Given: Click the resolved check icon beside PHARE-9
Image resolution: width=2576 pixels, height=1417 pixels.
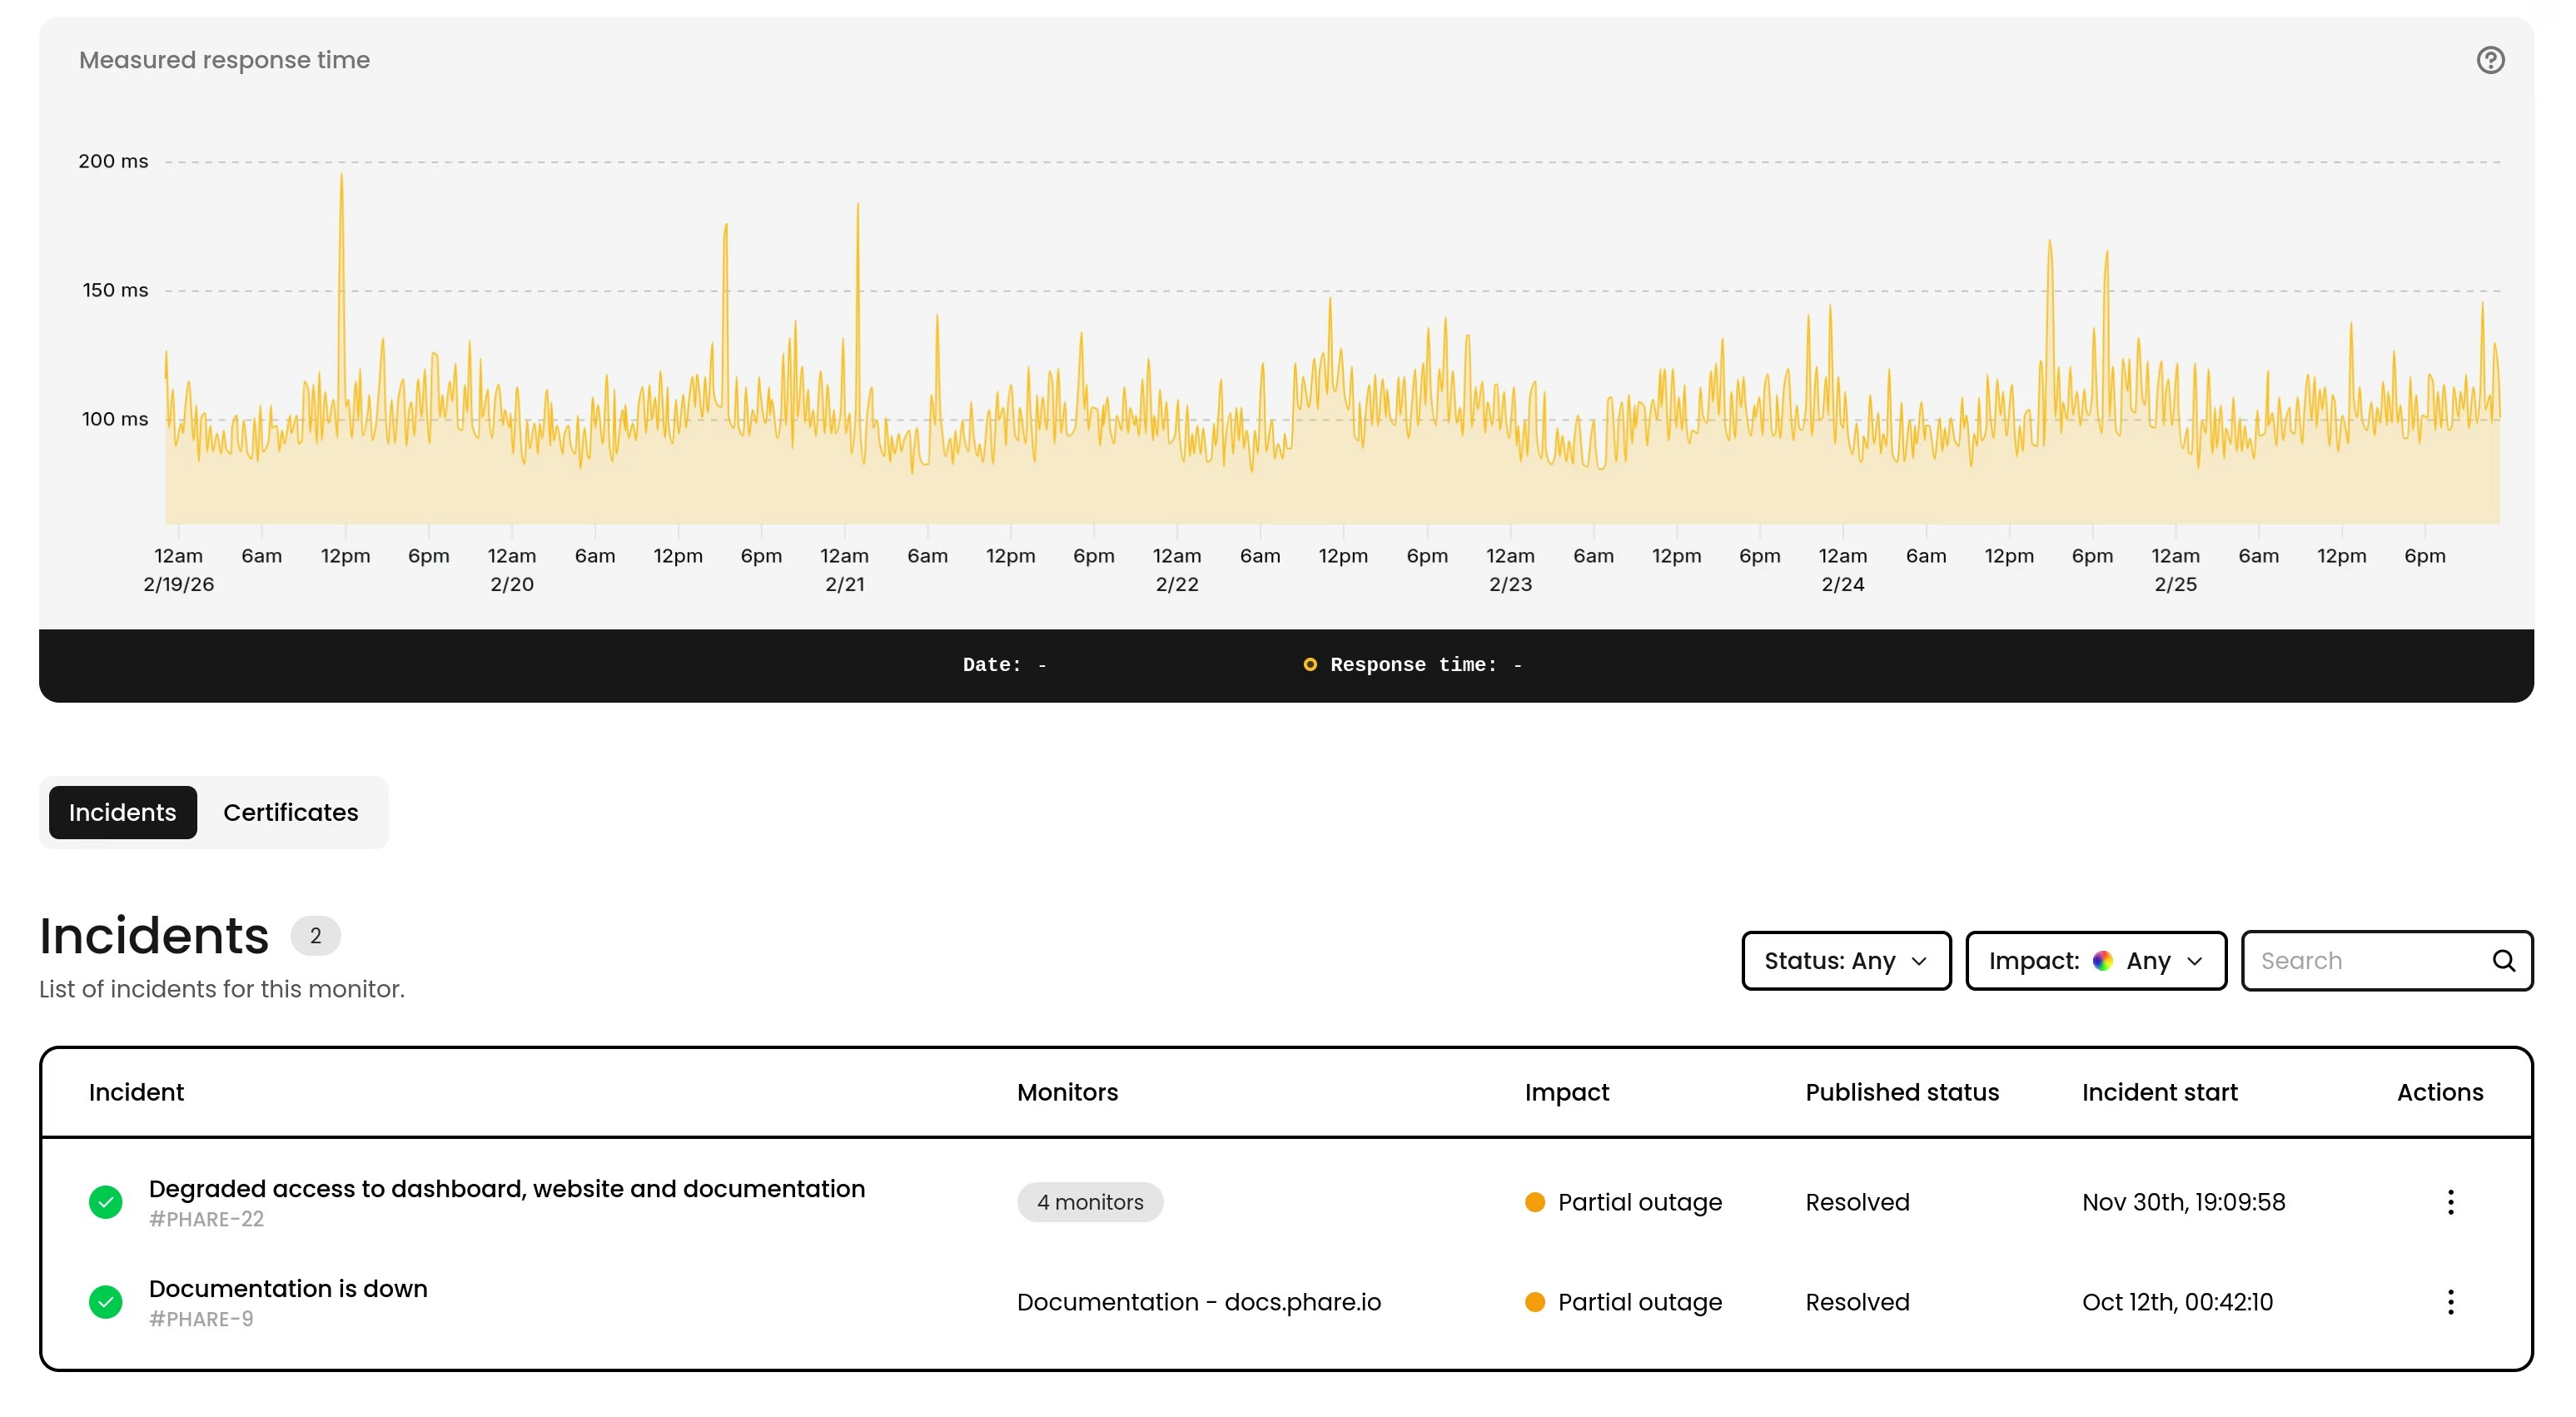Looking at the screenshot, I should coord(105,1302).
